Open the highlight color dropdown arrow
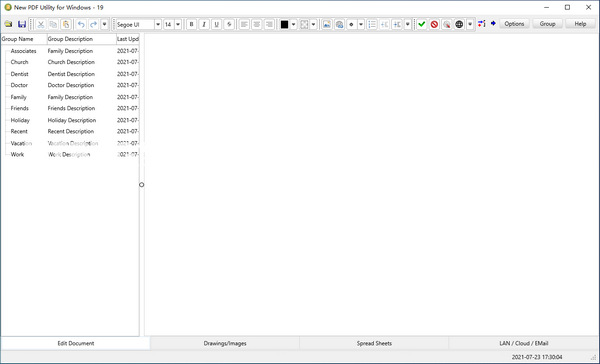 (x=313, y=24)
